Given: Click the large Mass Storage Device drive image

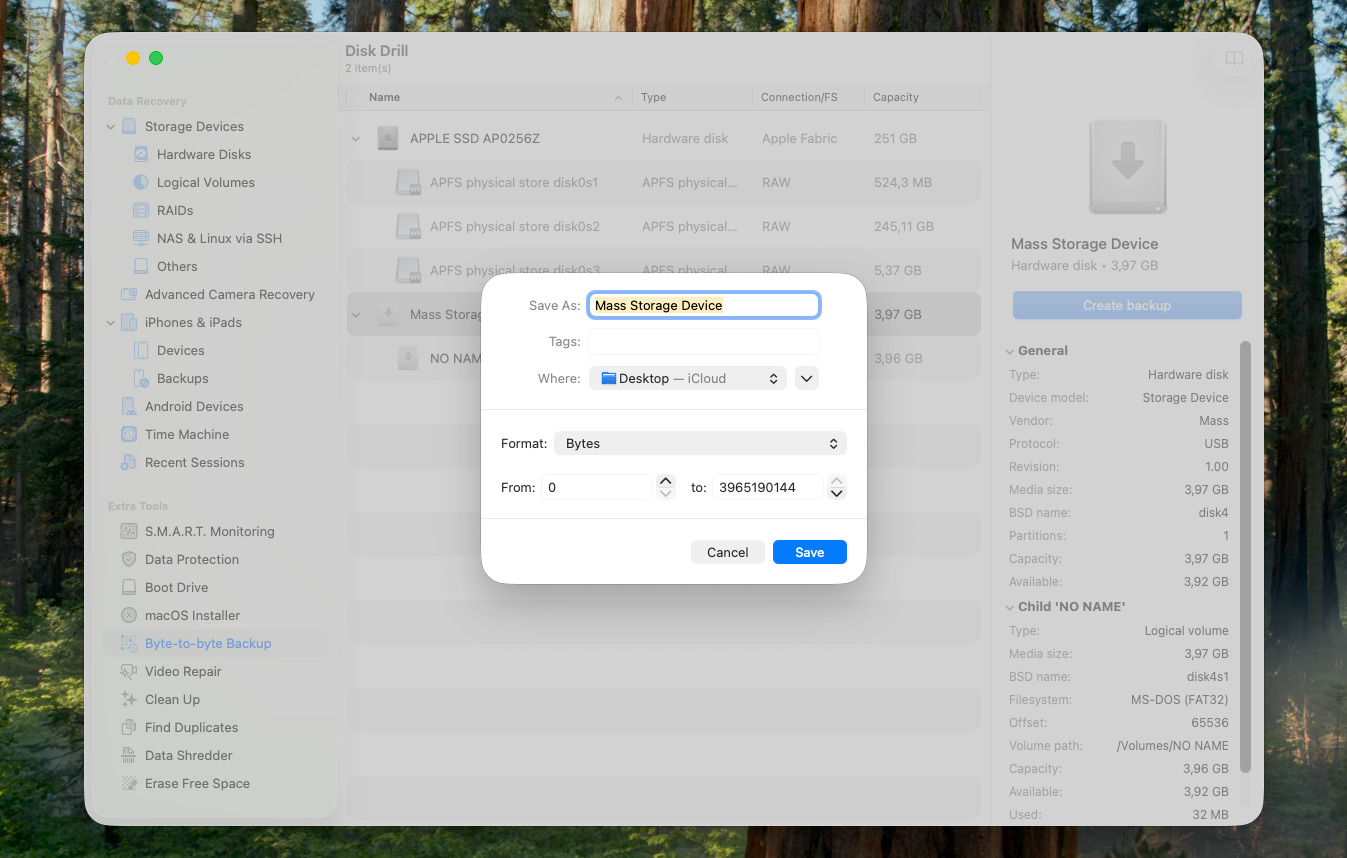Looking at the screenshot, I should coord(1127,168).
